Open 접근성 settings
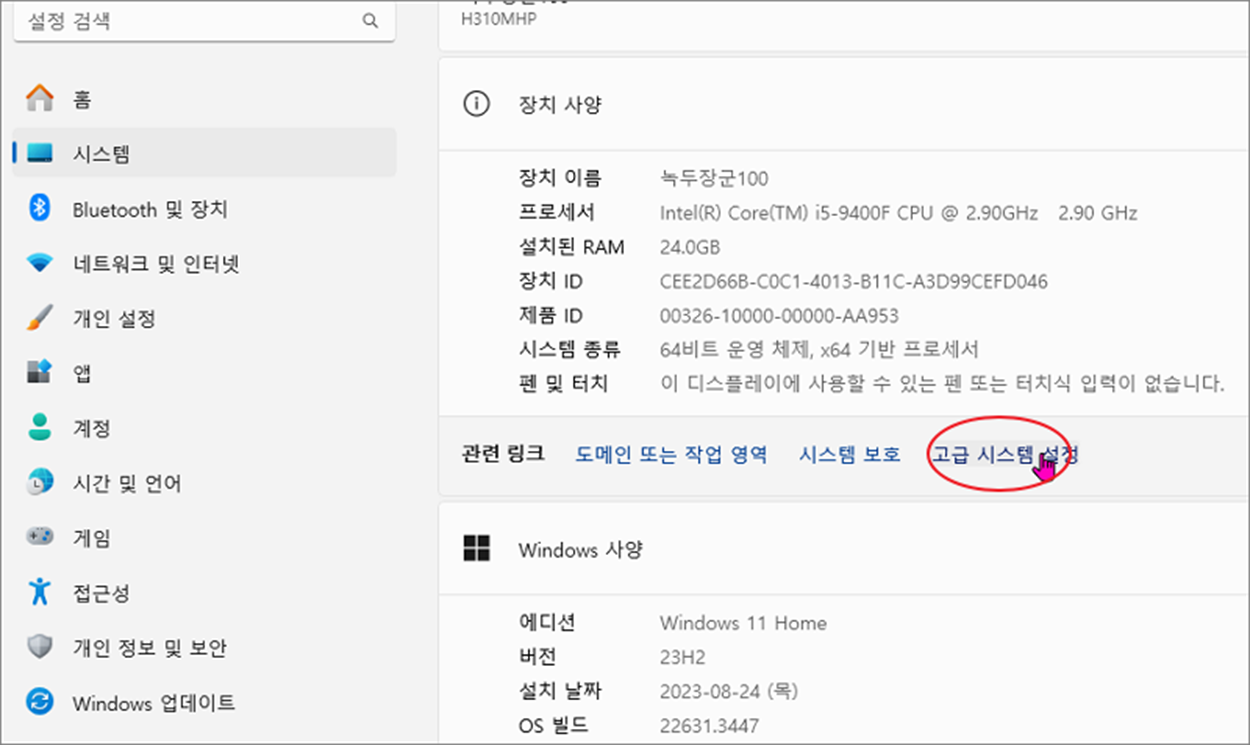1250x745 pixels. pos(205,592)
